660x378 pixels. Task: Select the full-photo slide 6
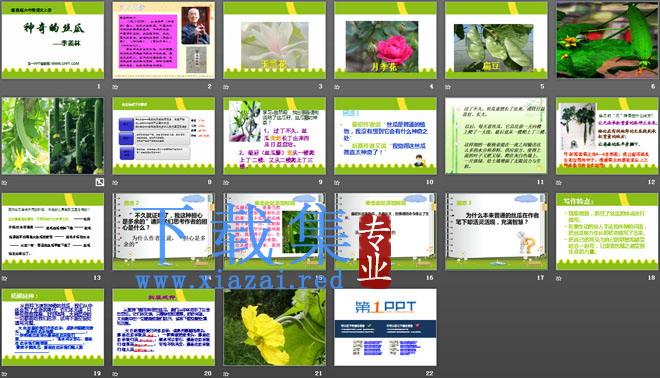607,40
